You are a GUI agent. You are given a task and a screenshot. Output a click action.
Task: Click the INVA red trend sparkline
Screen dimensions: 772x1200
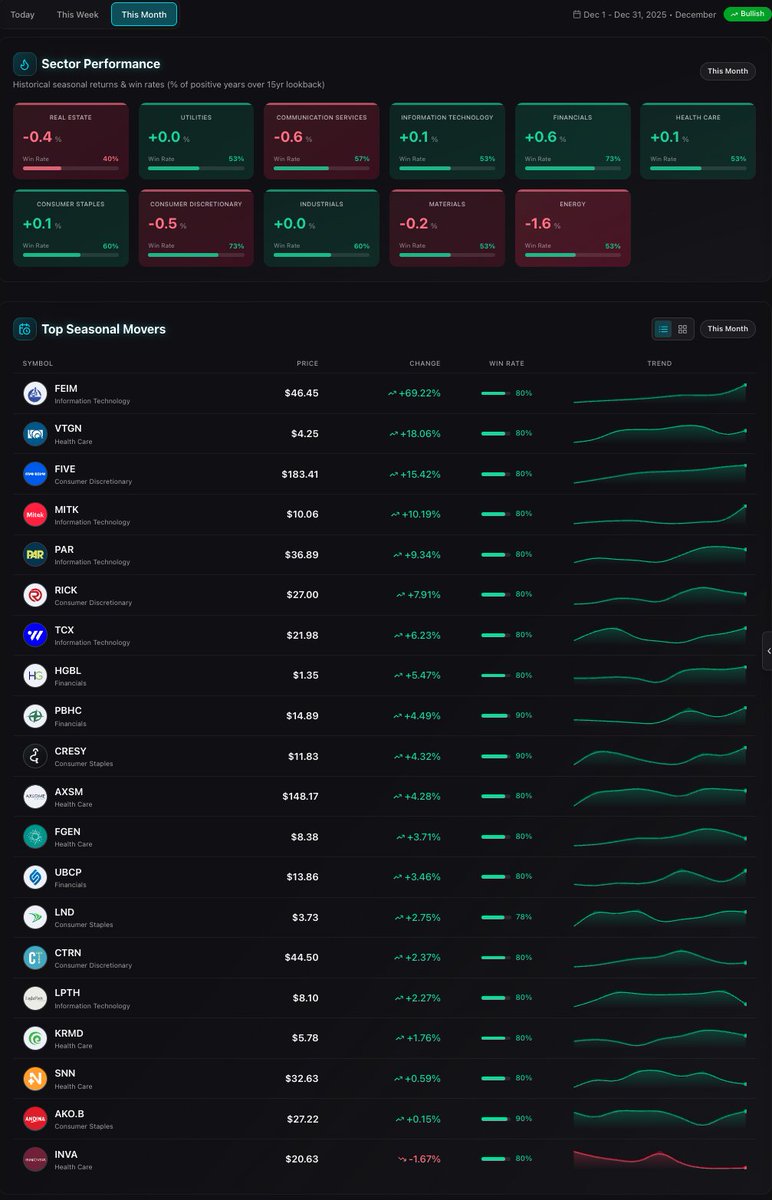pyautogui.click(x=660, y=1160)
